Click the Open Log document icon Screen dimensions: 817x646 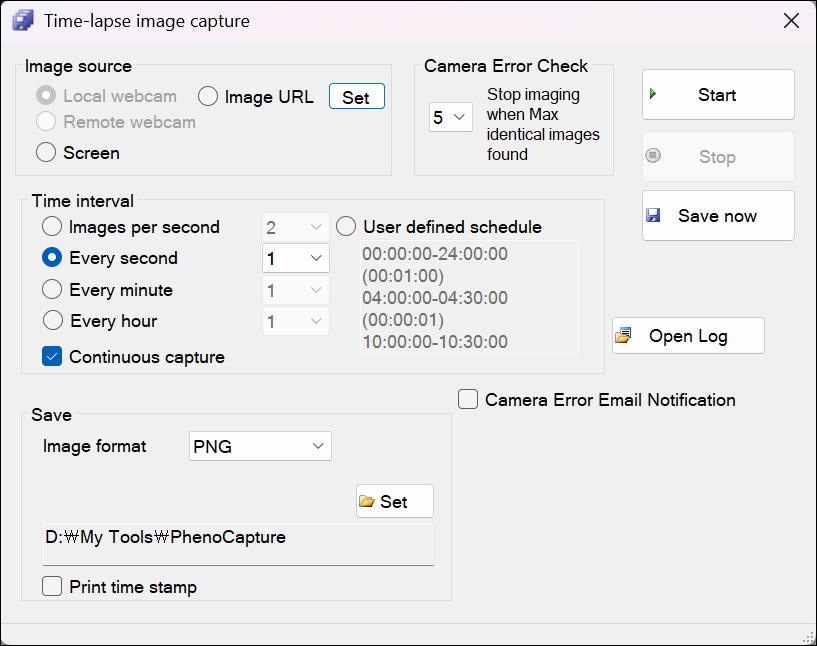[623, 336]
